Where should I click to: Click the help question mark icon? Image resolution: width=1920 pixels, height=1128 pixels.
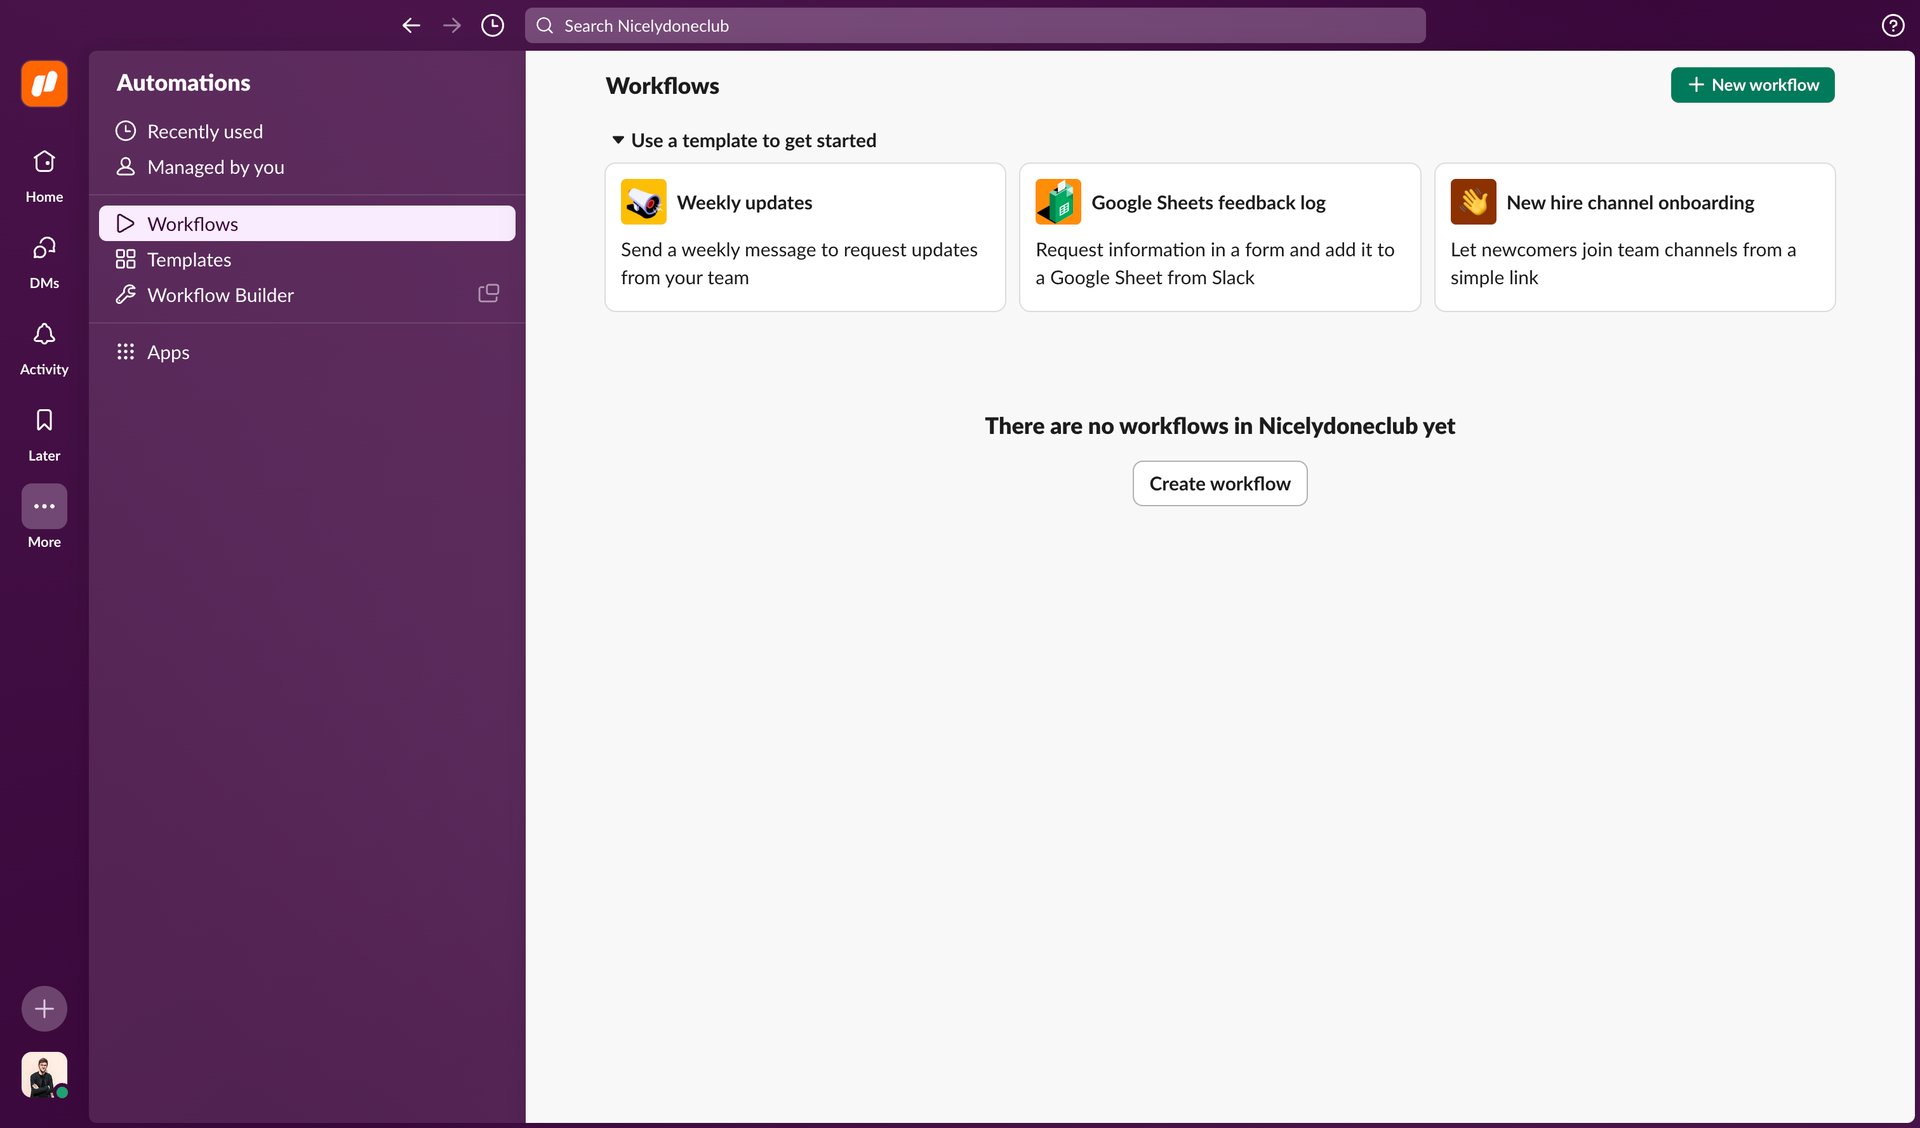1891,25
